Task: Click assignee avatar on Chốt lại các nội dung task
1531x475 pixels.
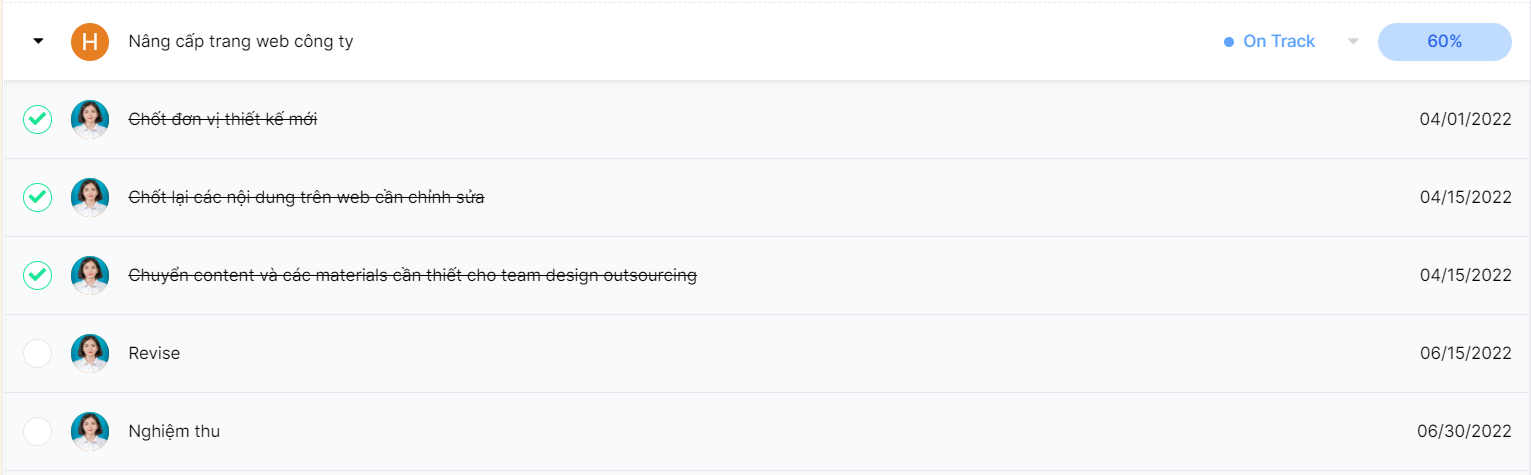Action: [x=90, y=198]
